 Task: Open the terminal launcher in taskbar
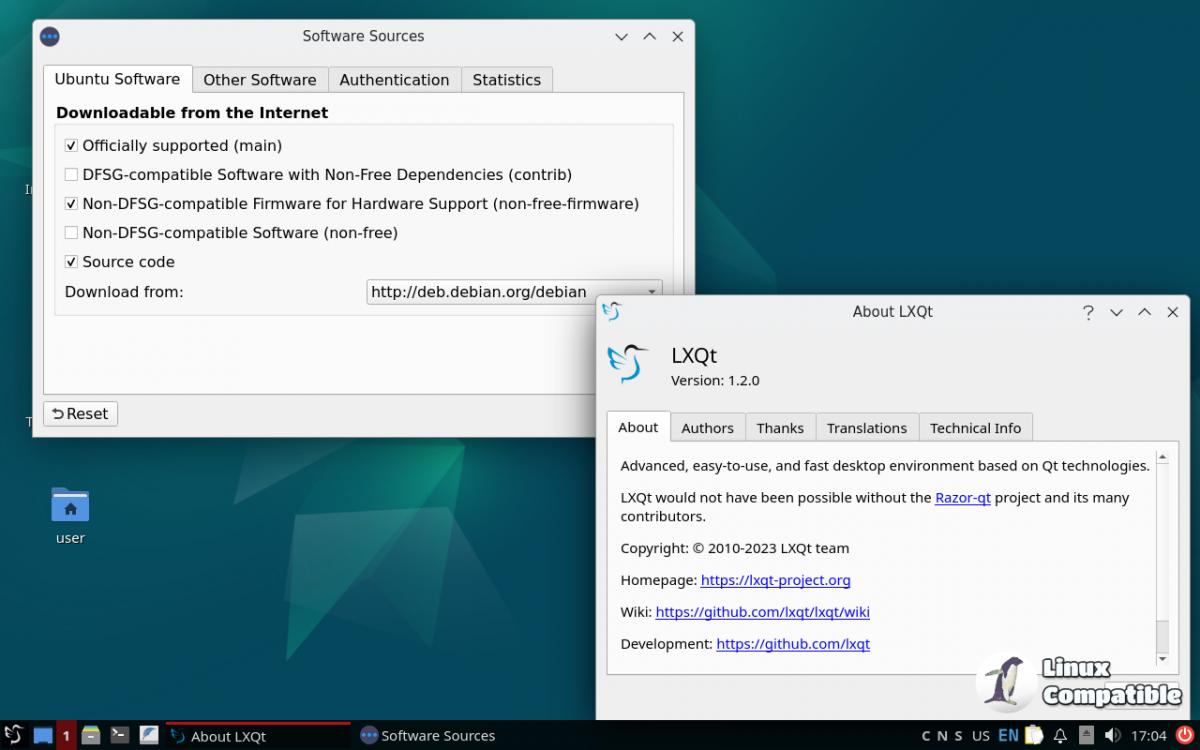click(119, 735)
